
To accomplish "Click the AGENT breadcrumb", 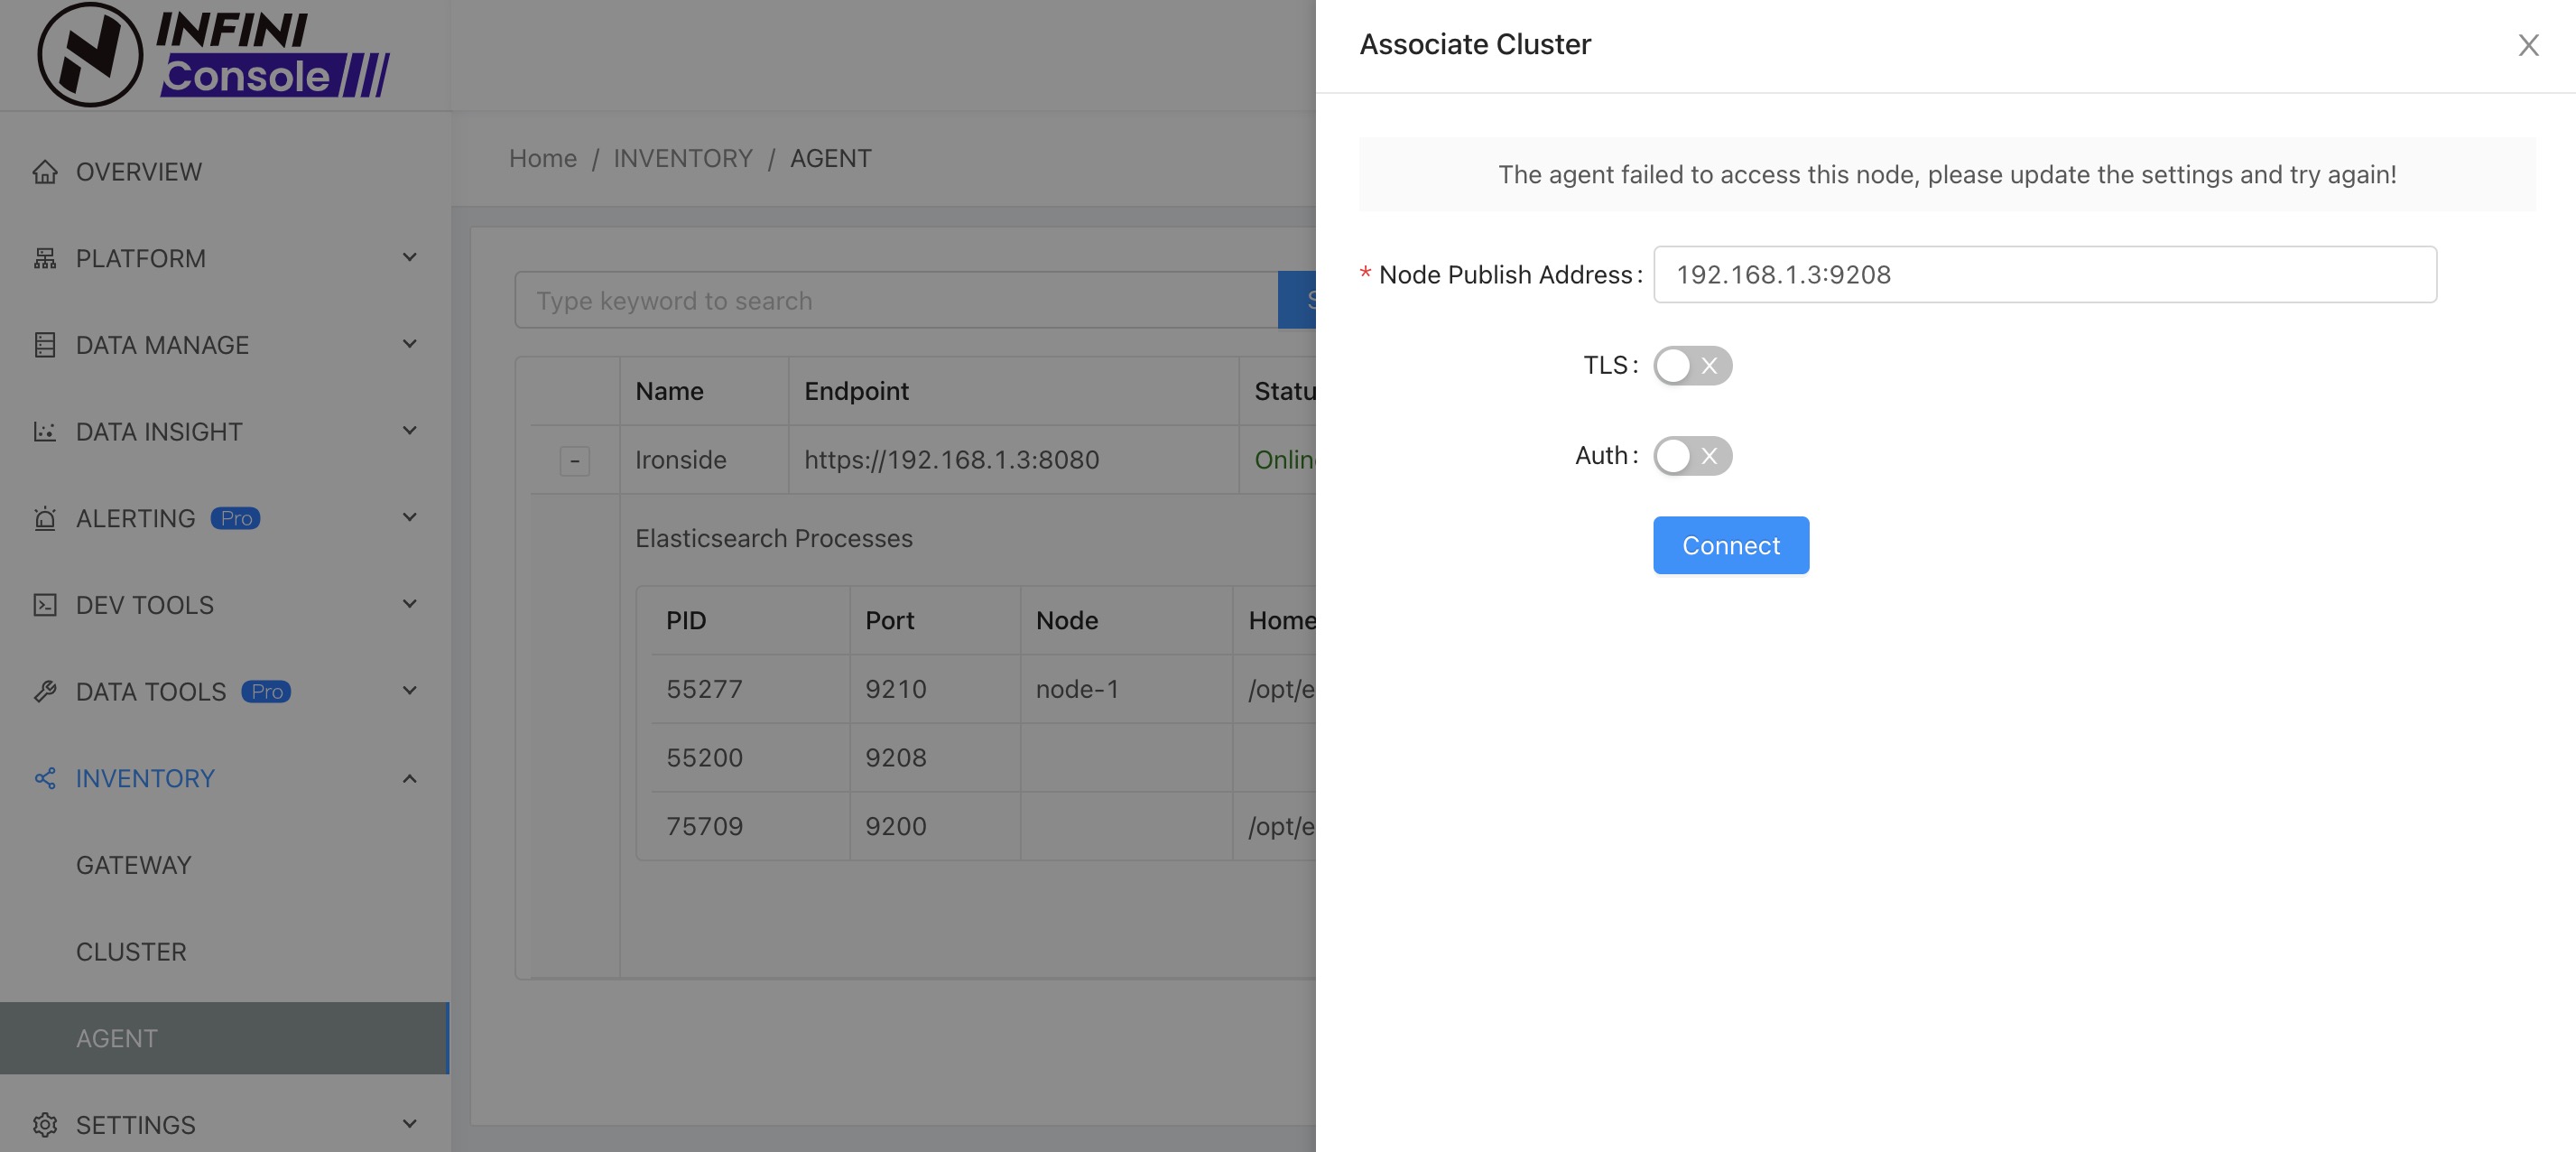I will [831, 158].
